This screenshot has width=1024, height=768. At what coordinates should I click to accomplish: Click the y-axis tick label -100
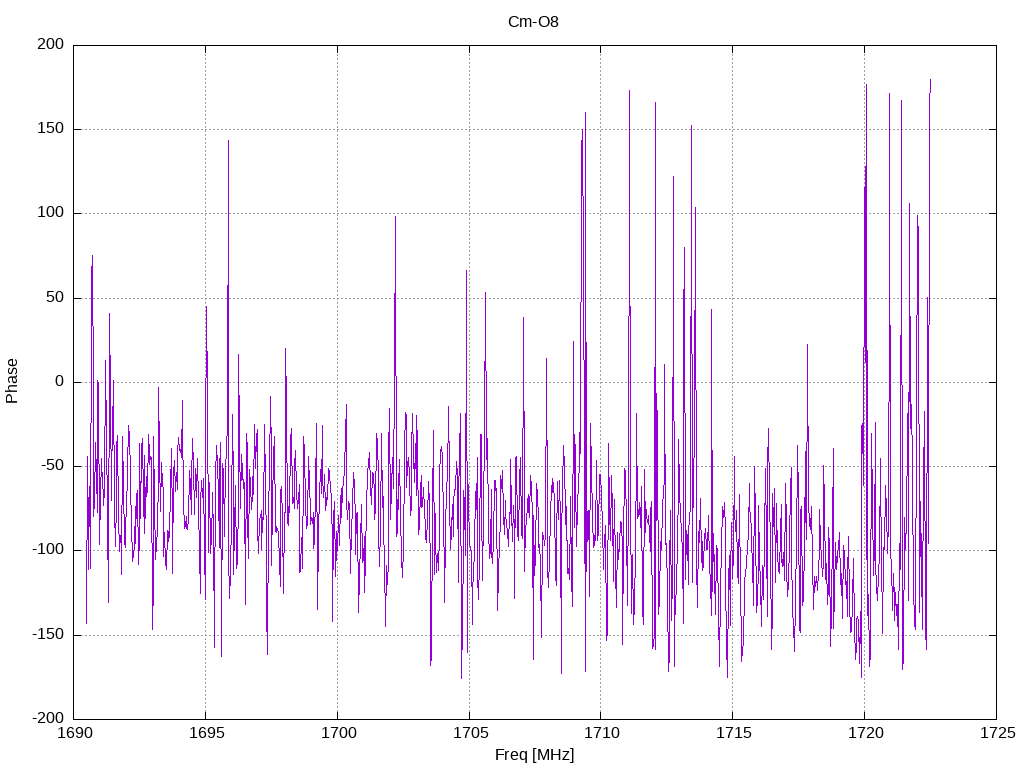[x=48, y=550]
